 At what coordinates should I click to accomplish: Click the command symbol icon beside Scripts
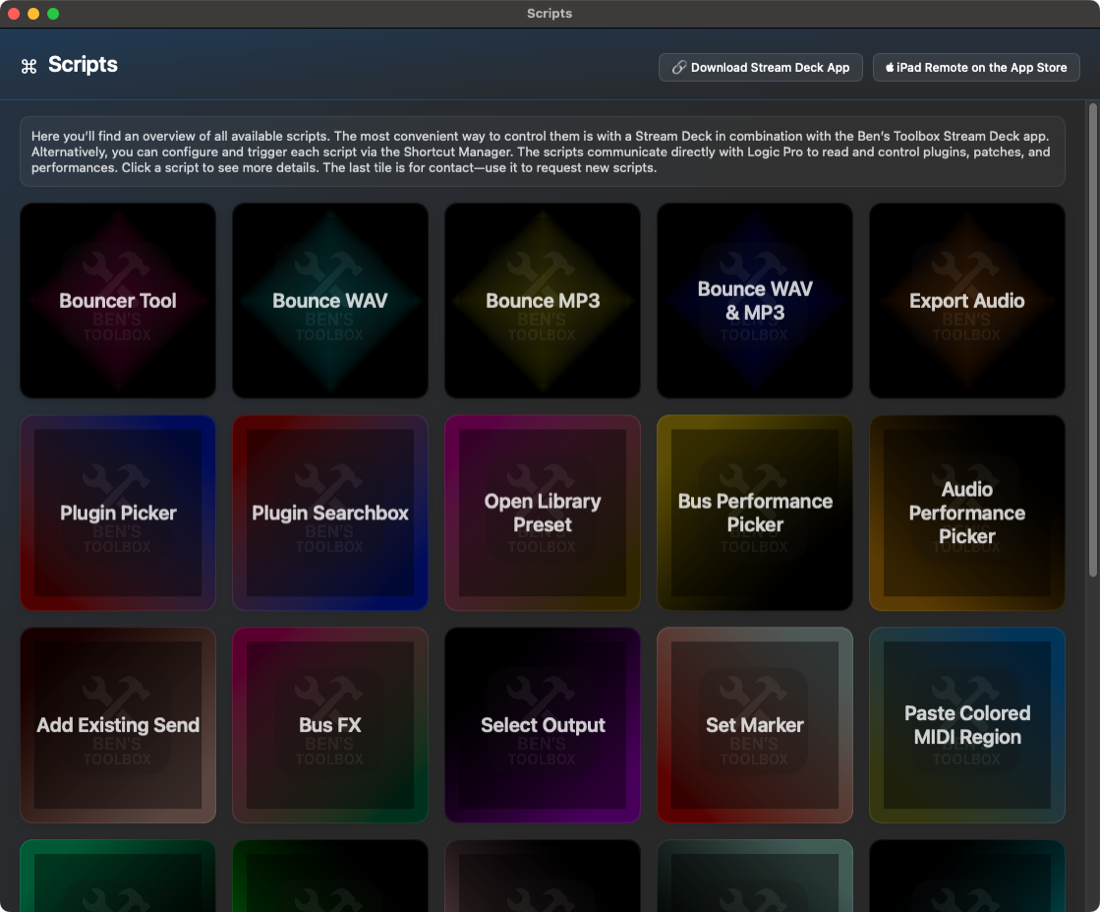[29, 67]
